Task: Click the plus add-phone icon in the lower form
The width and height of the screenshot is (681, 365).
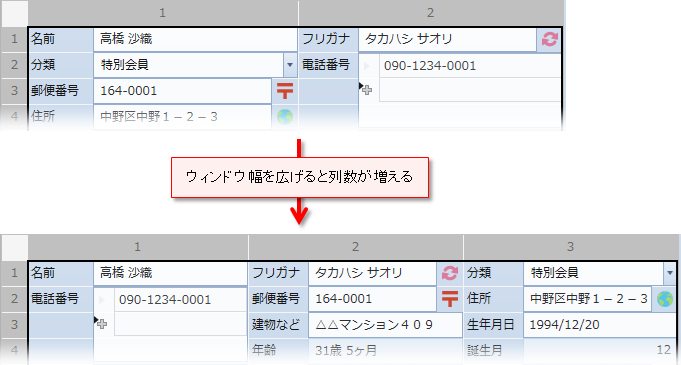Action: coord(102,324)
